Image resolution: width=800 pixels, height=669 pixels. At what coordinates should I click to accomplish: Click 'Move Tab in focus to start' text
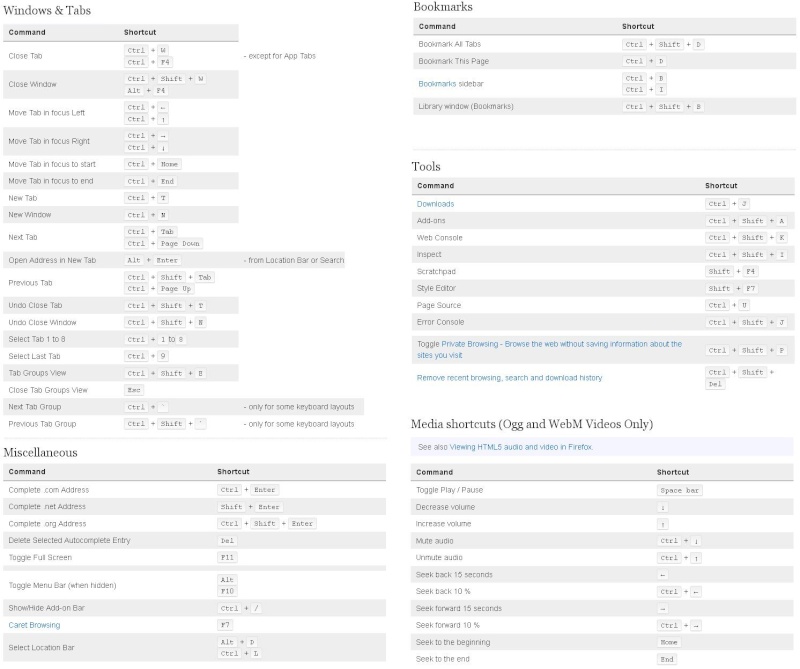[52, 164]
